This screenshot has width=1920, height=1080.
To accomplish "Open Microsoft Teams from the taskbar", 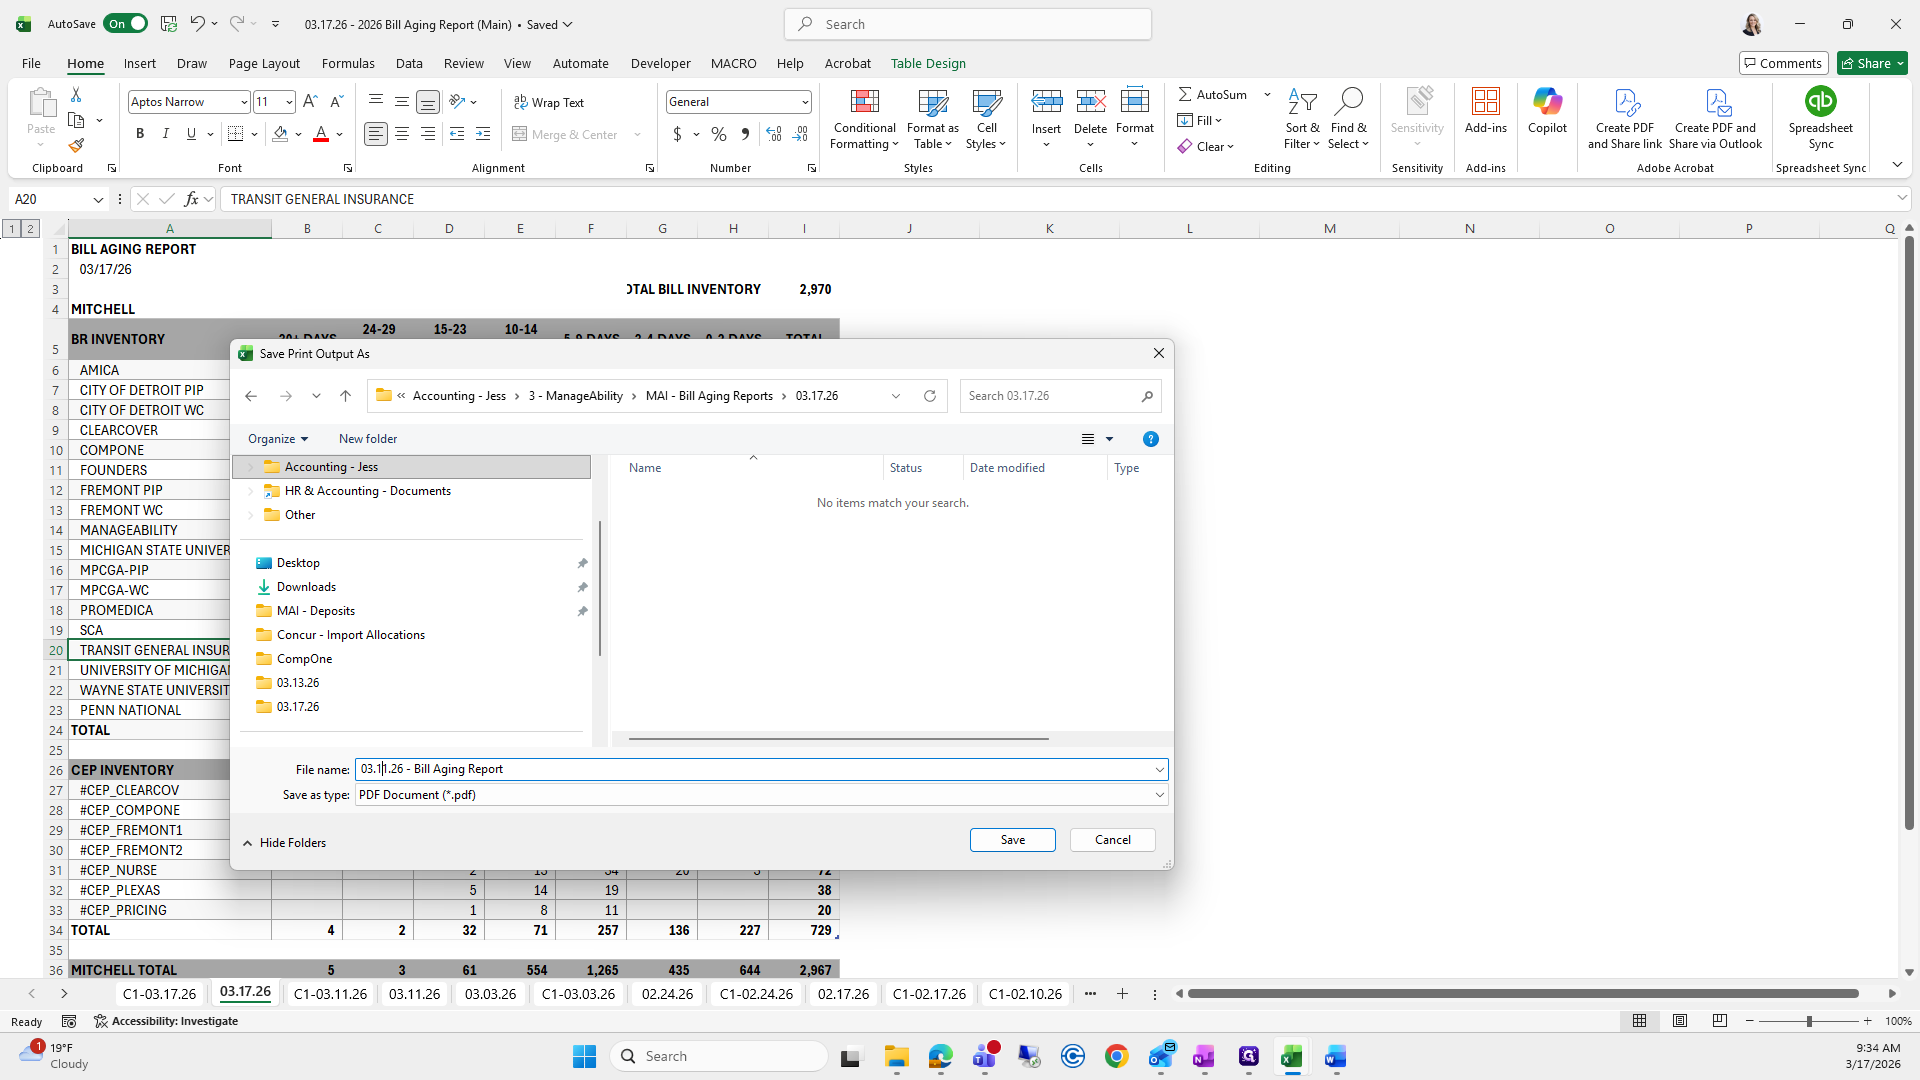I will pyautogui.click(x=985, y=1056).
